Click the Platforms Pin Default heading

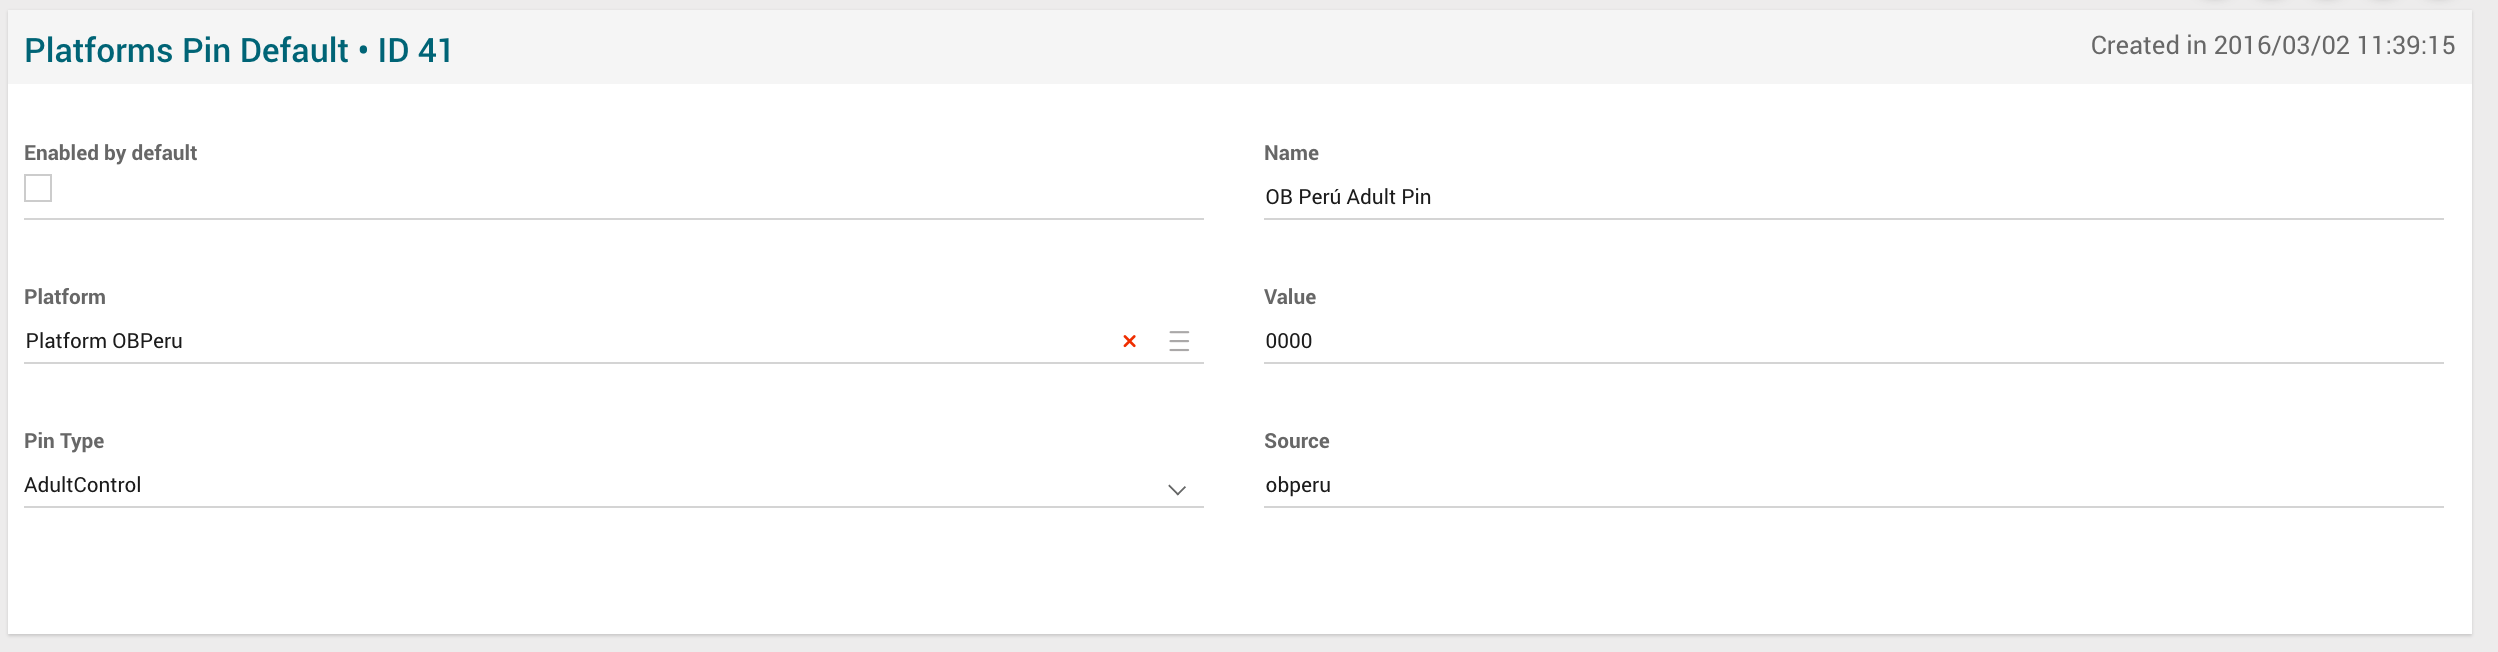[x=186, y=50]
